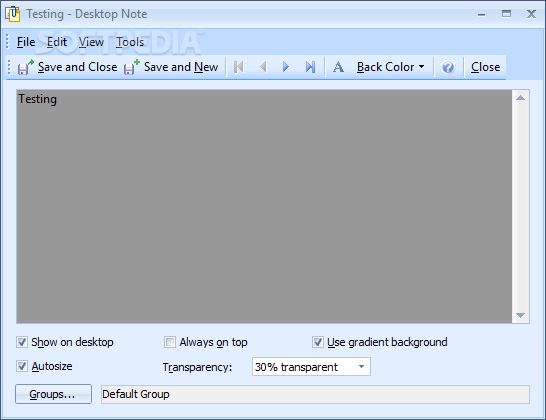Go to the first note arrow icon
Screen dimensions: 546x420
(239, 67)
